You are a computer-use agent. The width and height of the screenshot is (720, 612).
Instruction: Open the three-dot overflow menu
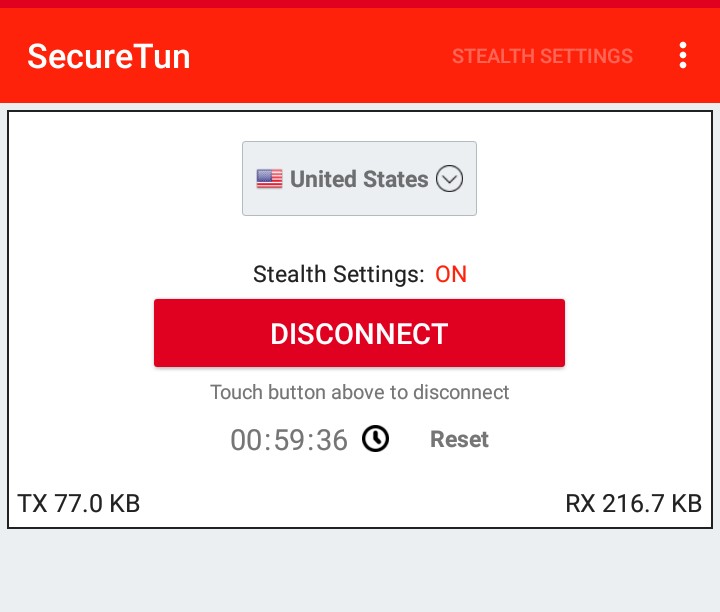pos(683,56)
